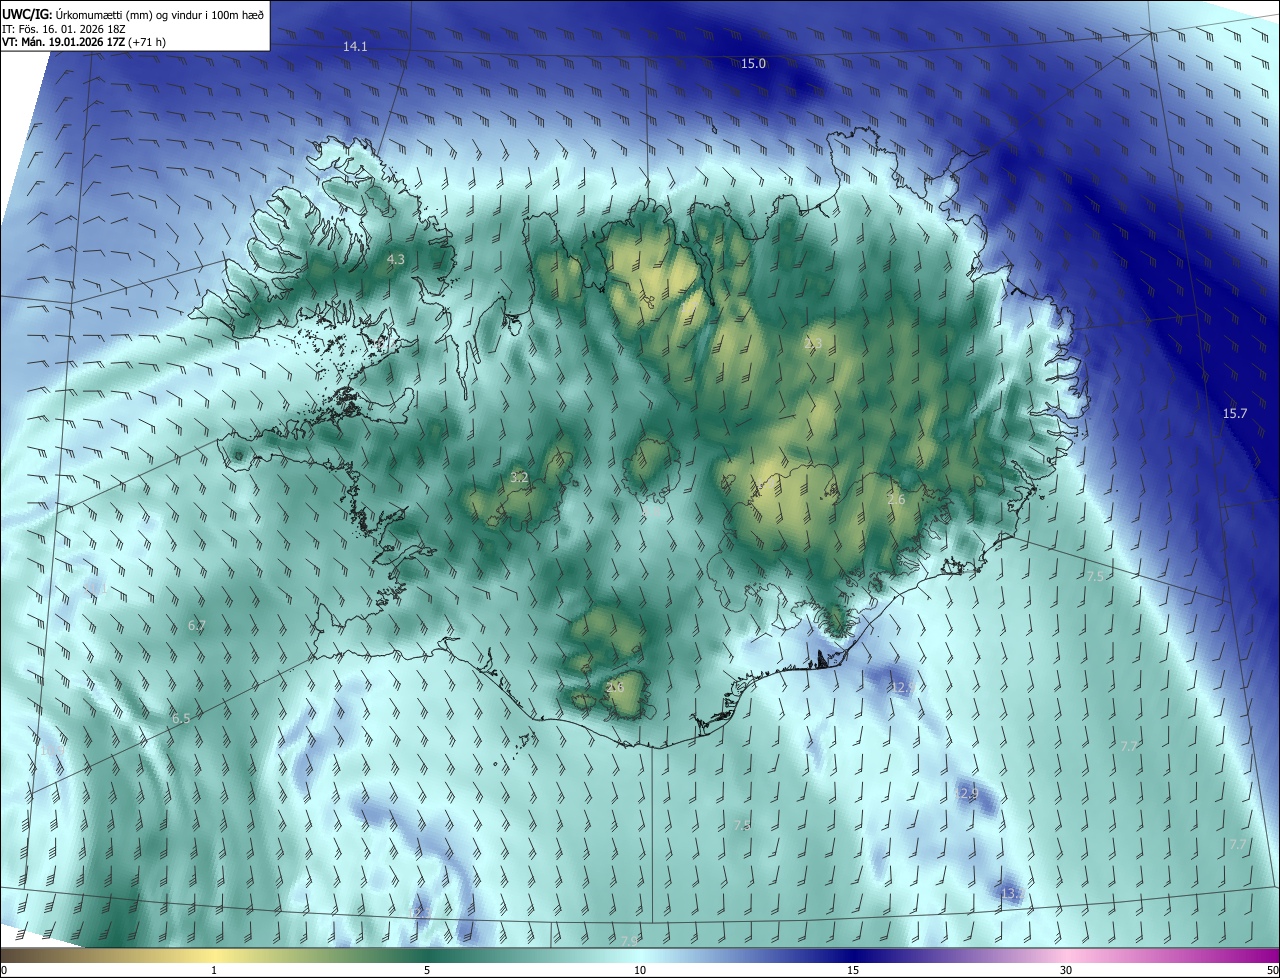Select the 'VT: Mán. 19.01.2026 17Z (+71 h)' line
The height and width of the screenshot is (978, 1280).
point(84,42)
